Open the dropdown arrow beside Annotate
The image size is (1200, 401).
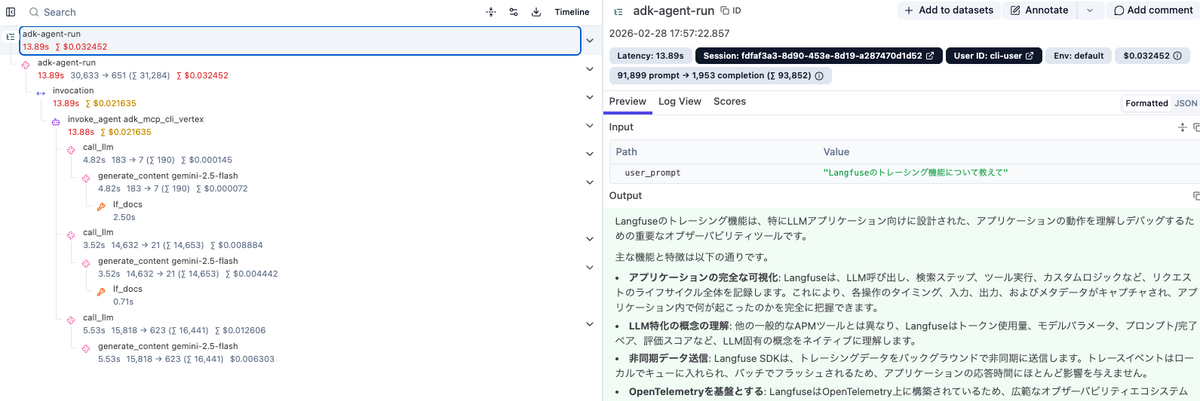[x=1089, y=10]
